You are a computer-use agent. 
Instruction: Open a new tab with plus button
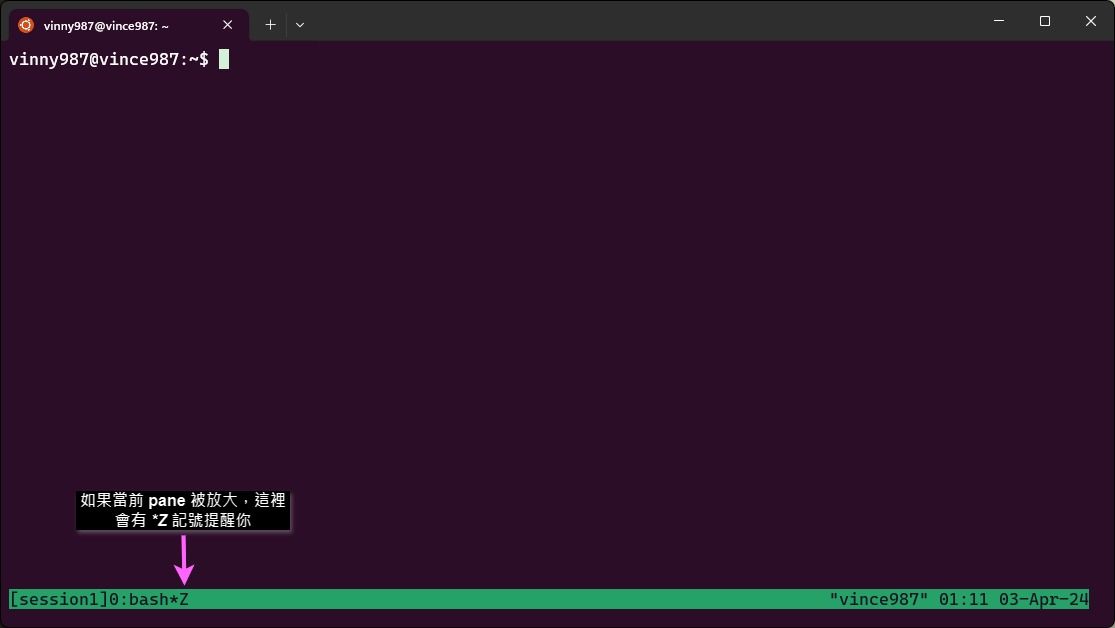coord(270,25)
